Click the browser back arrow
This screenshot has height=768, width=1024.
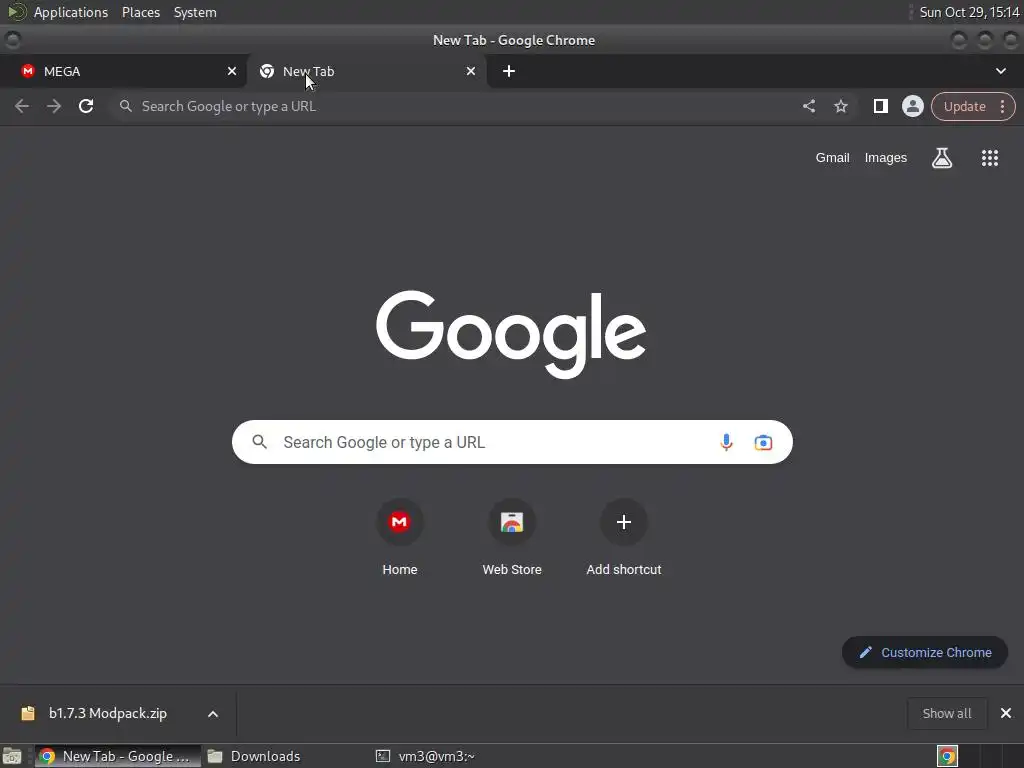(22, 106)
